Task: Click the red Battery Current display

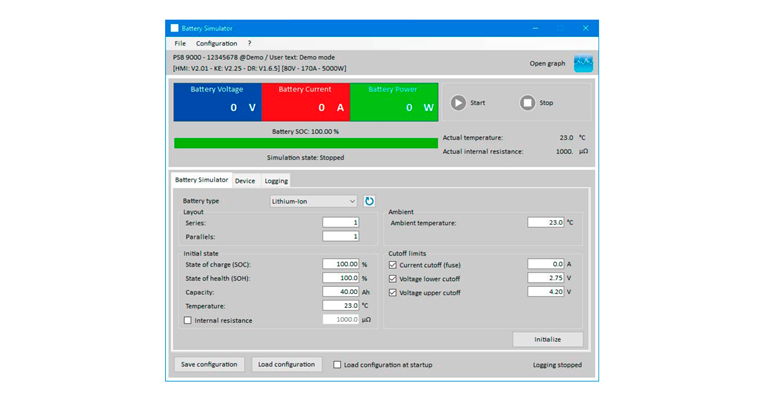Action: click(x=306, y=102)
